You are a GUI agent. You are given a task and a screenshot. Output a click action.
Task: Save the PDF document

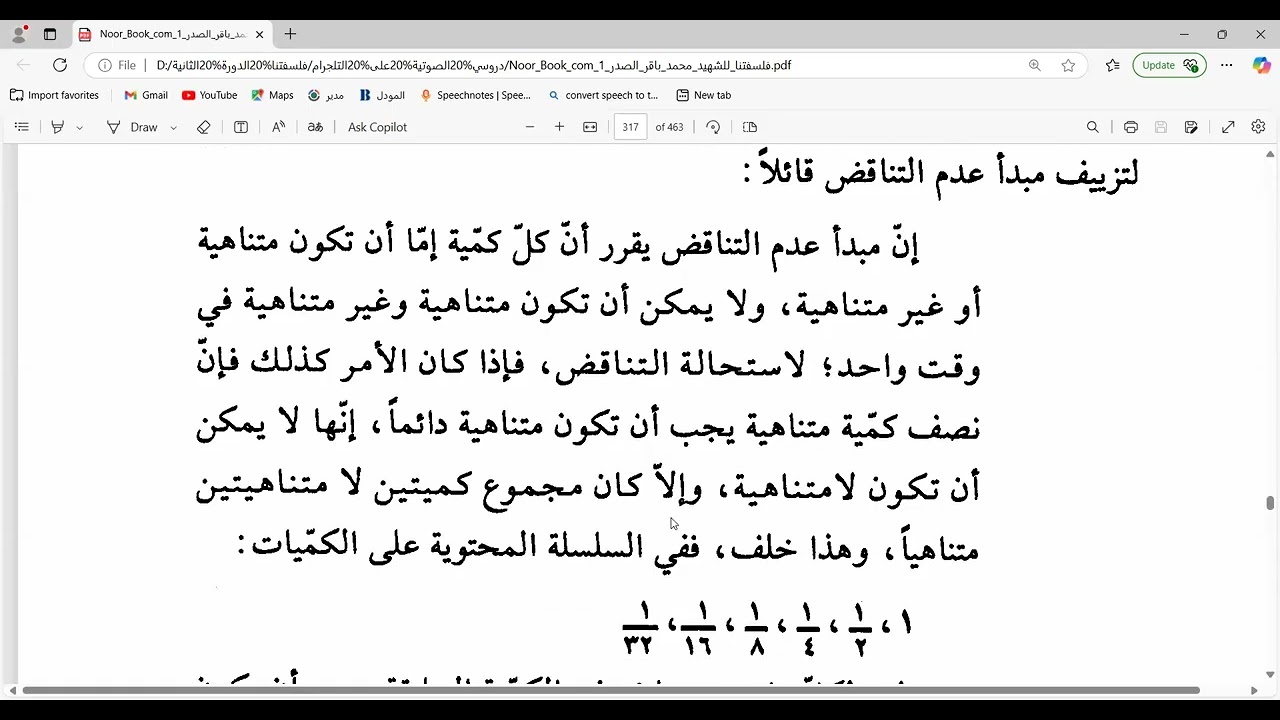1161,127
